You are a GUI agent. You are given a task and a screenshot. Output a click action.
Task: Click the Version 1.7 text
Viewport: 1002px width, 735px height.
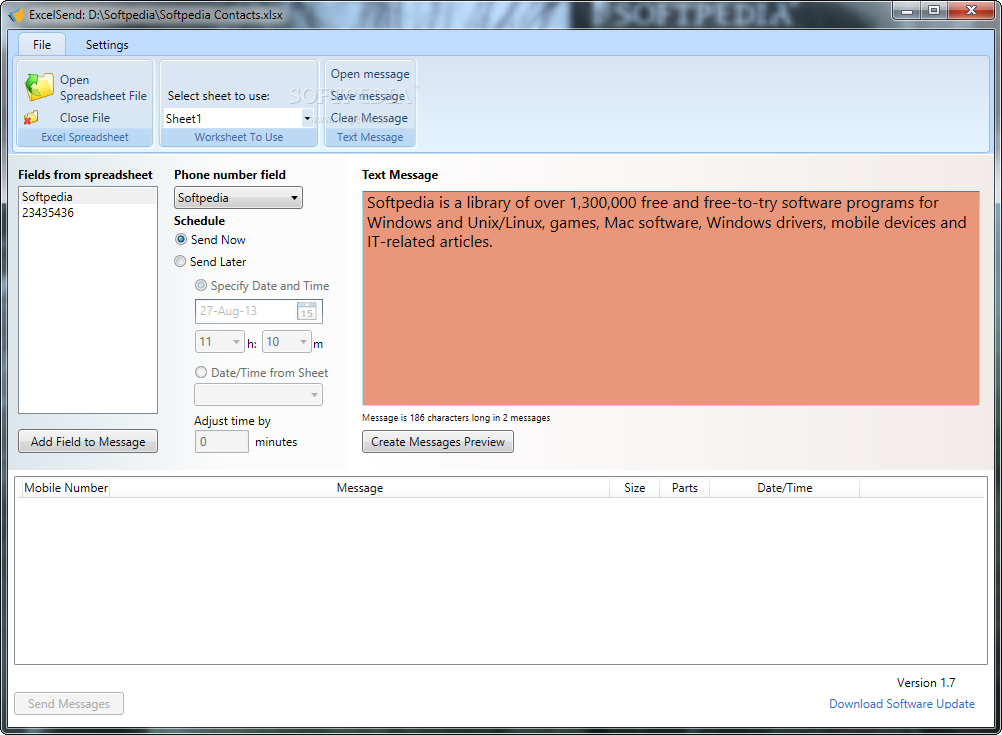[x=926, y=683]
